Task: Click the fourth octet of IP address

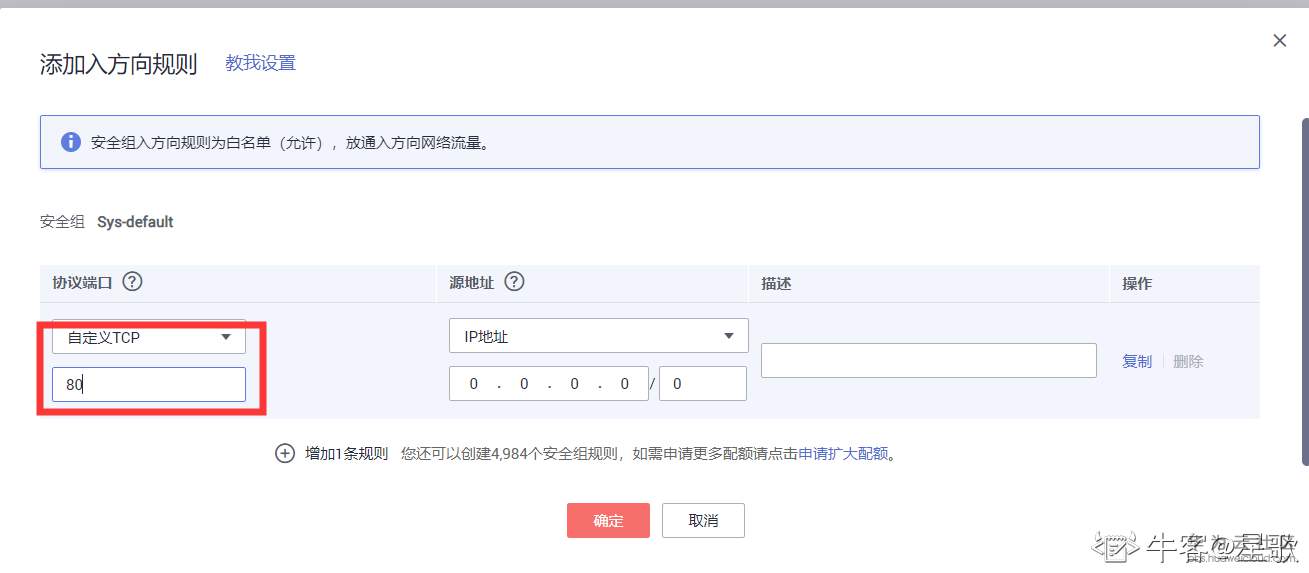Action: point(624,384)
